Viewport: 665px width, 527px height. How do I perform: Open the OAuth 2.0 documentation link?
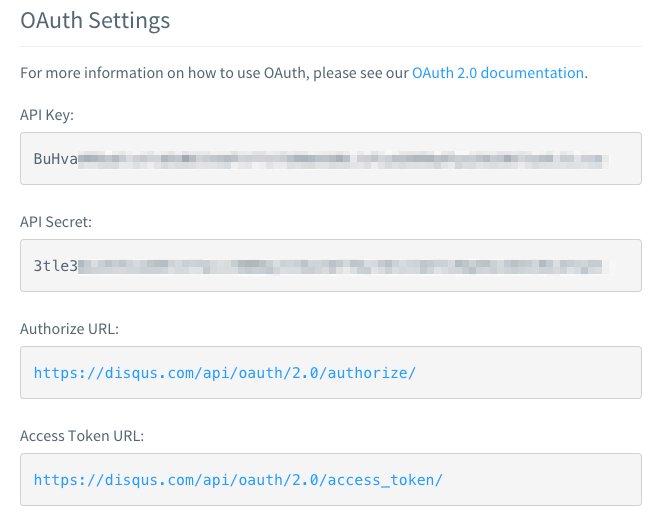[x=498, y=73]
